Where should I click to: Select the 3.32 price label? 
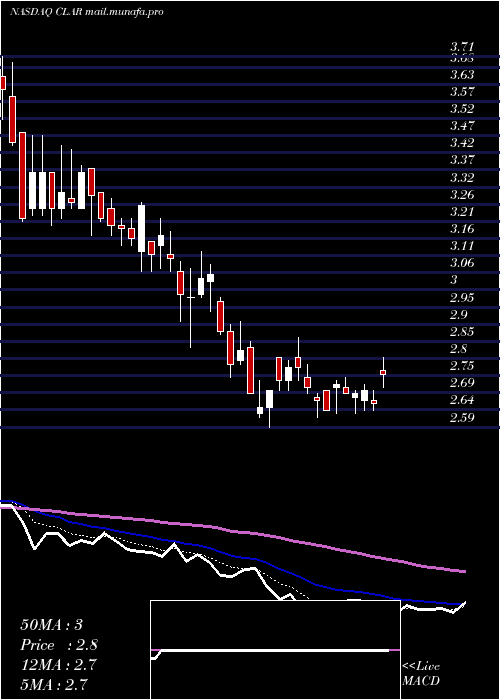[x=462, y=178]
